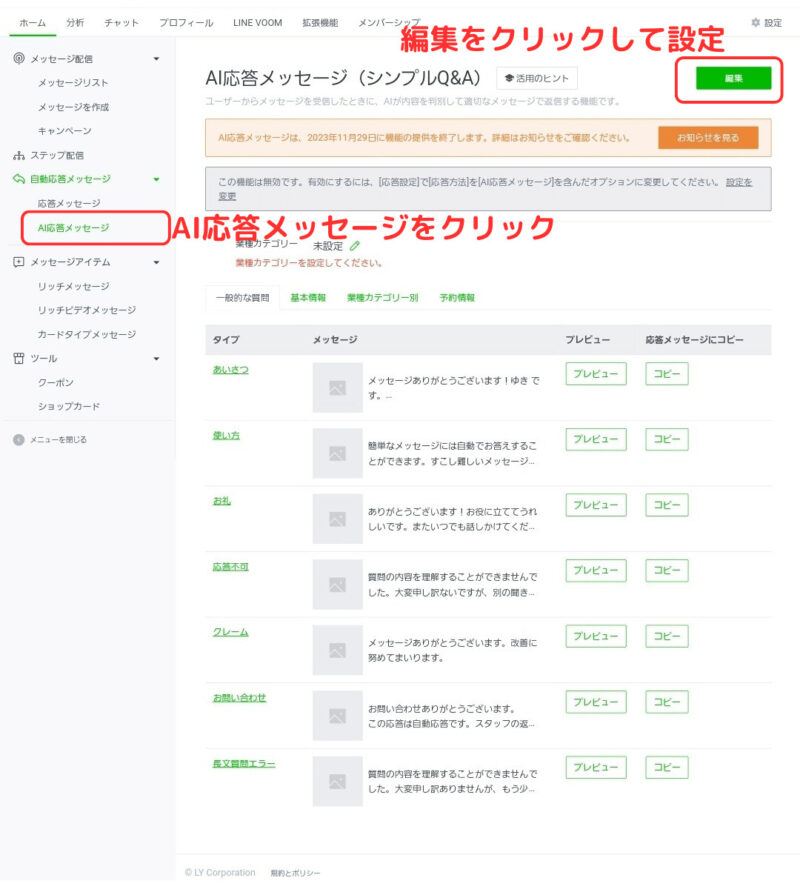Click the 活用のヒント button
The image size is (800, 892).
click(537, 79)
